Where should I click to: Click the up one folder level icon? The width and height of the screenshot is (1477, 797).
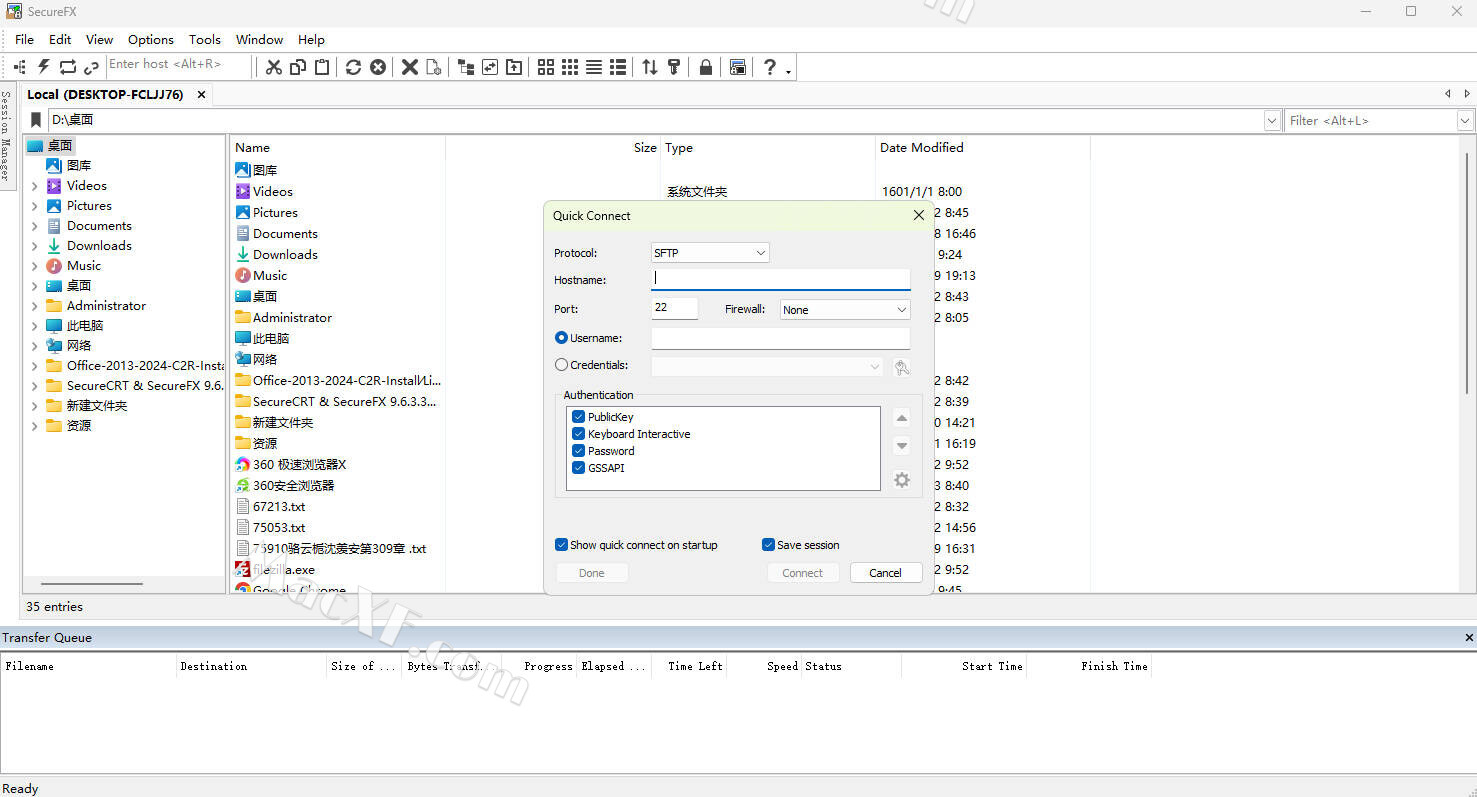click(514, 67)
